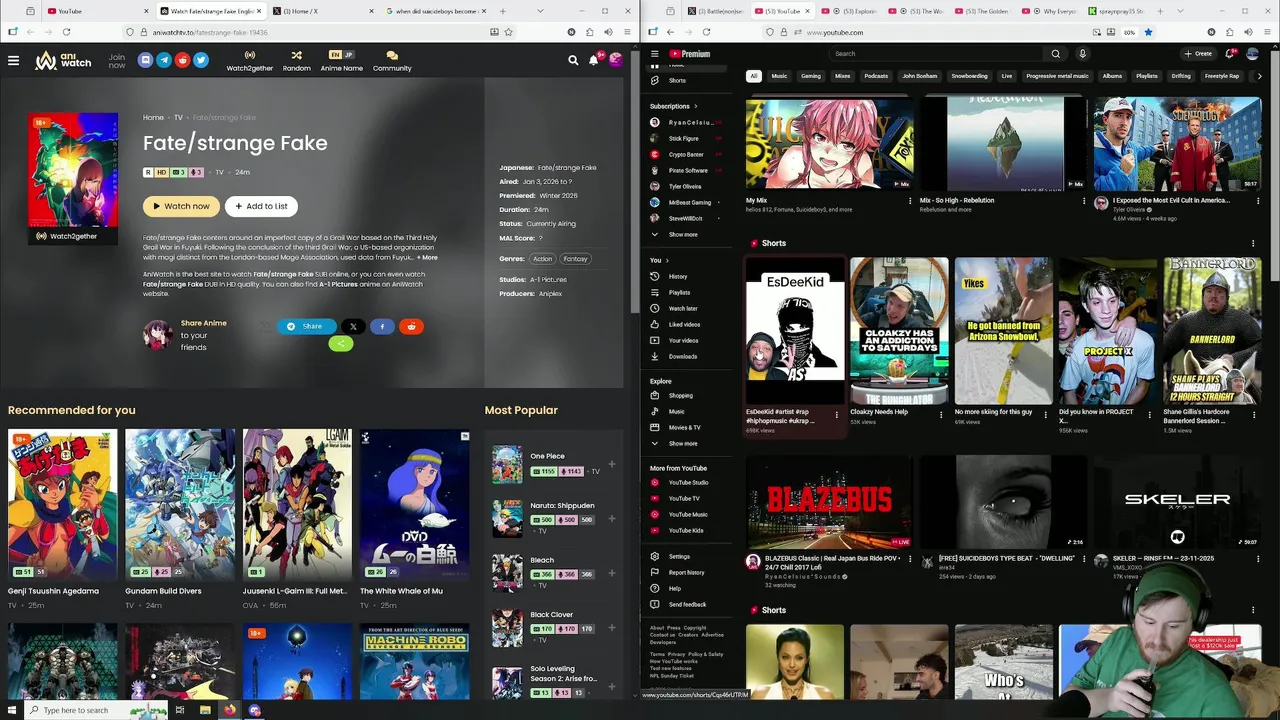Add One Piece to list with plus
The height and width of the screenshot is (720, 1280).
611,464
